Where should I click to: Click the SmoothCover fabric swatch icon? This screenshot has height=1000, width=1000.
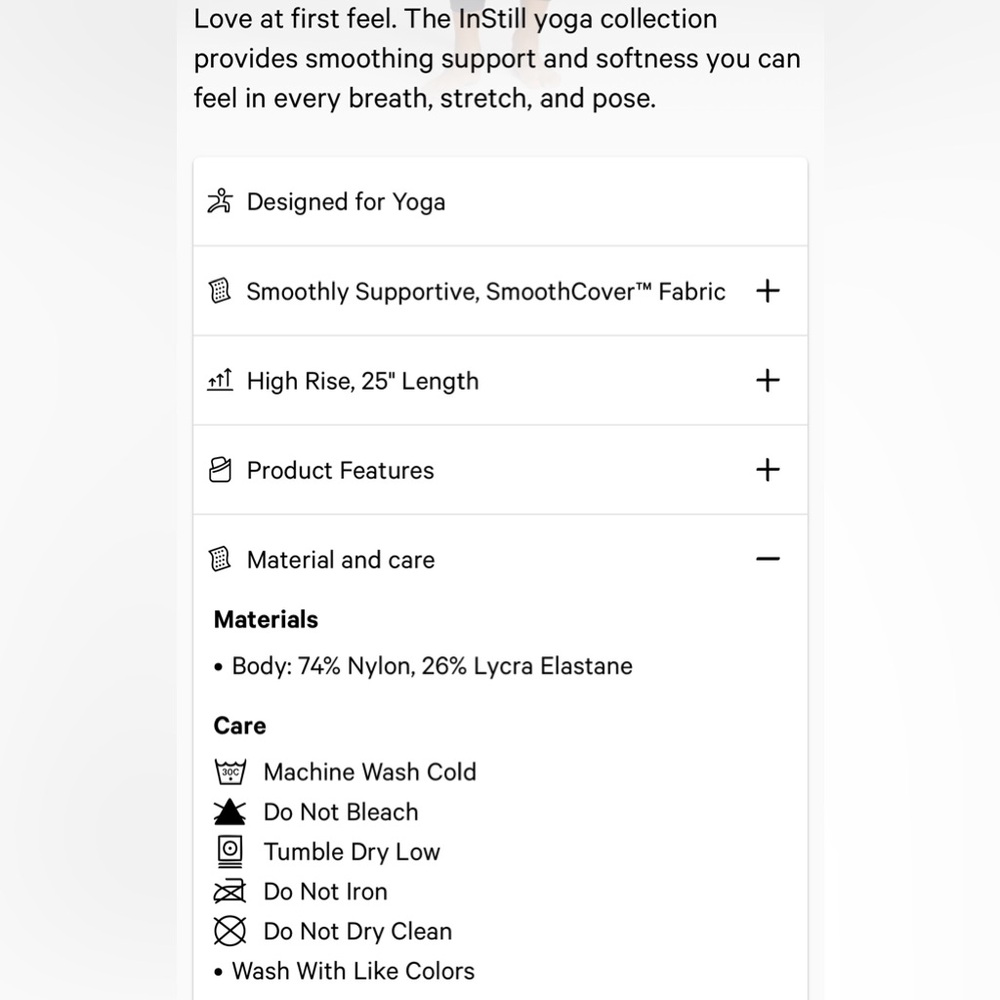[220, 291]
